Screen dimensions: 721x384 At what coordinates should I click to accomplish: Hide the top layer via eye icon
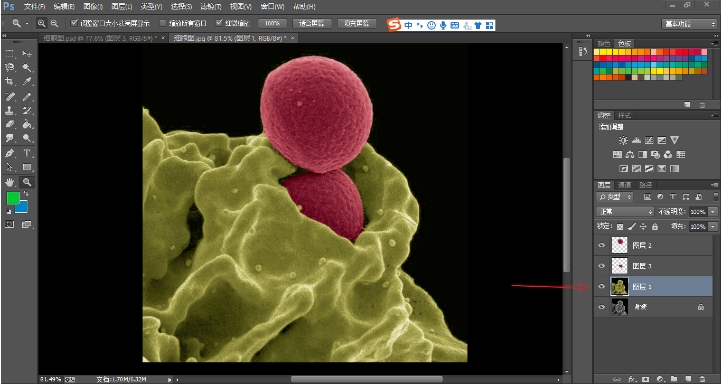[601, 246]
